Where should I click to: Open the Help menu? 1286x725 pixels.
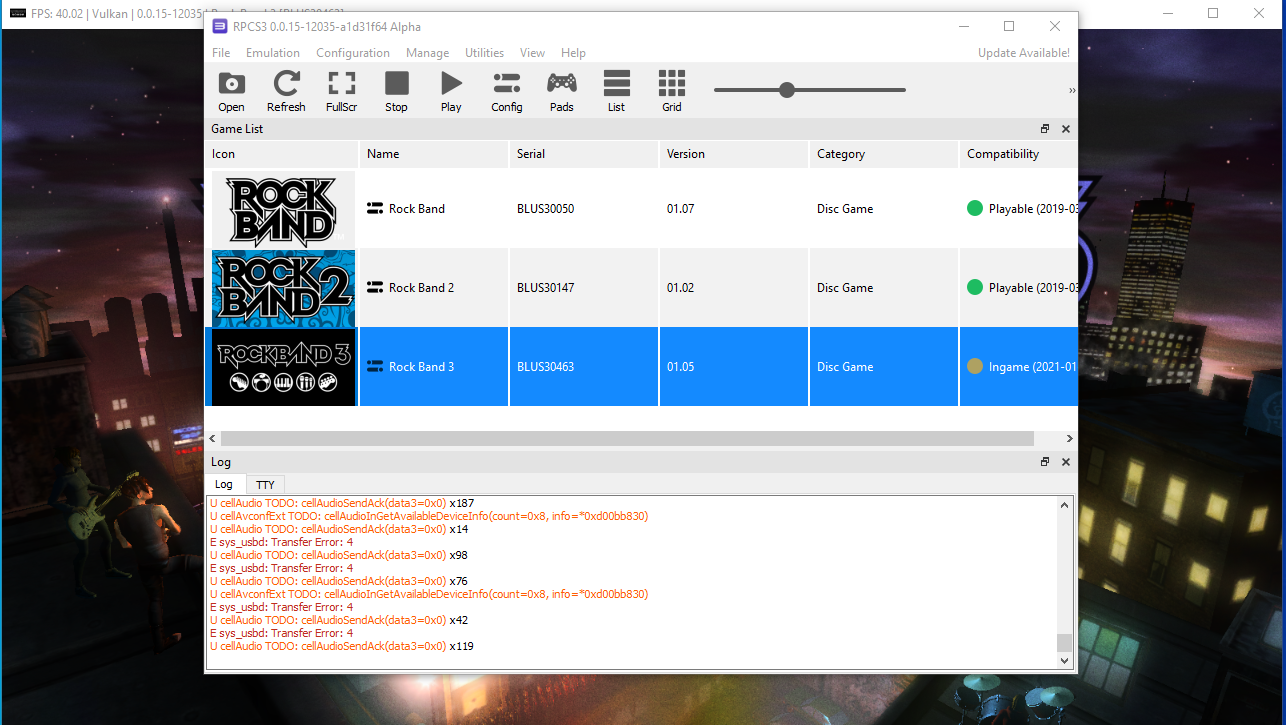[573, 53]
